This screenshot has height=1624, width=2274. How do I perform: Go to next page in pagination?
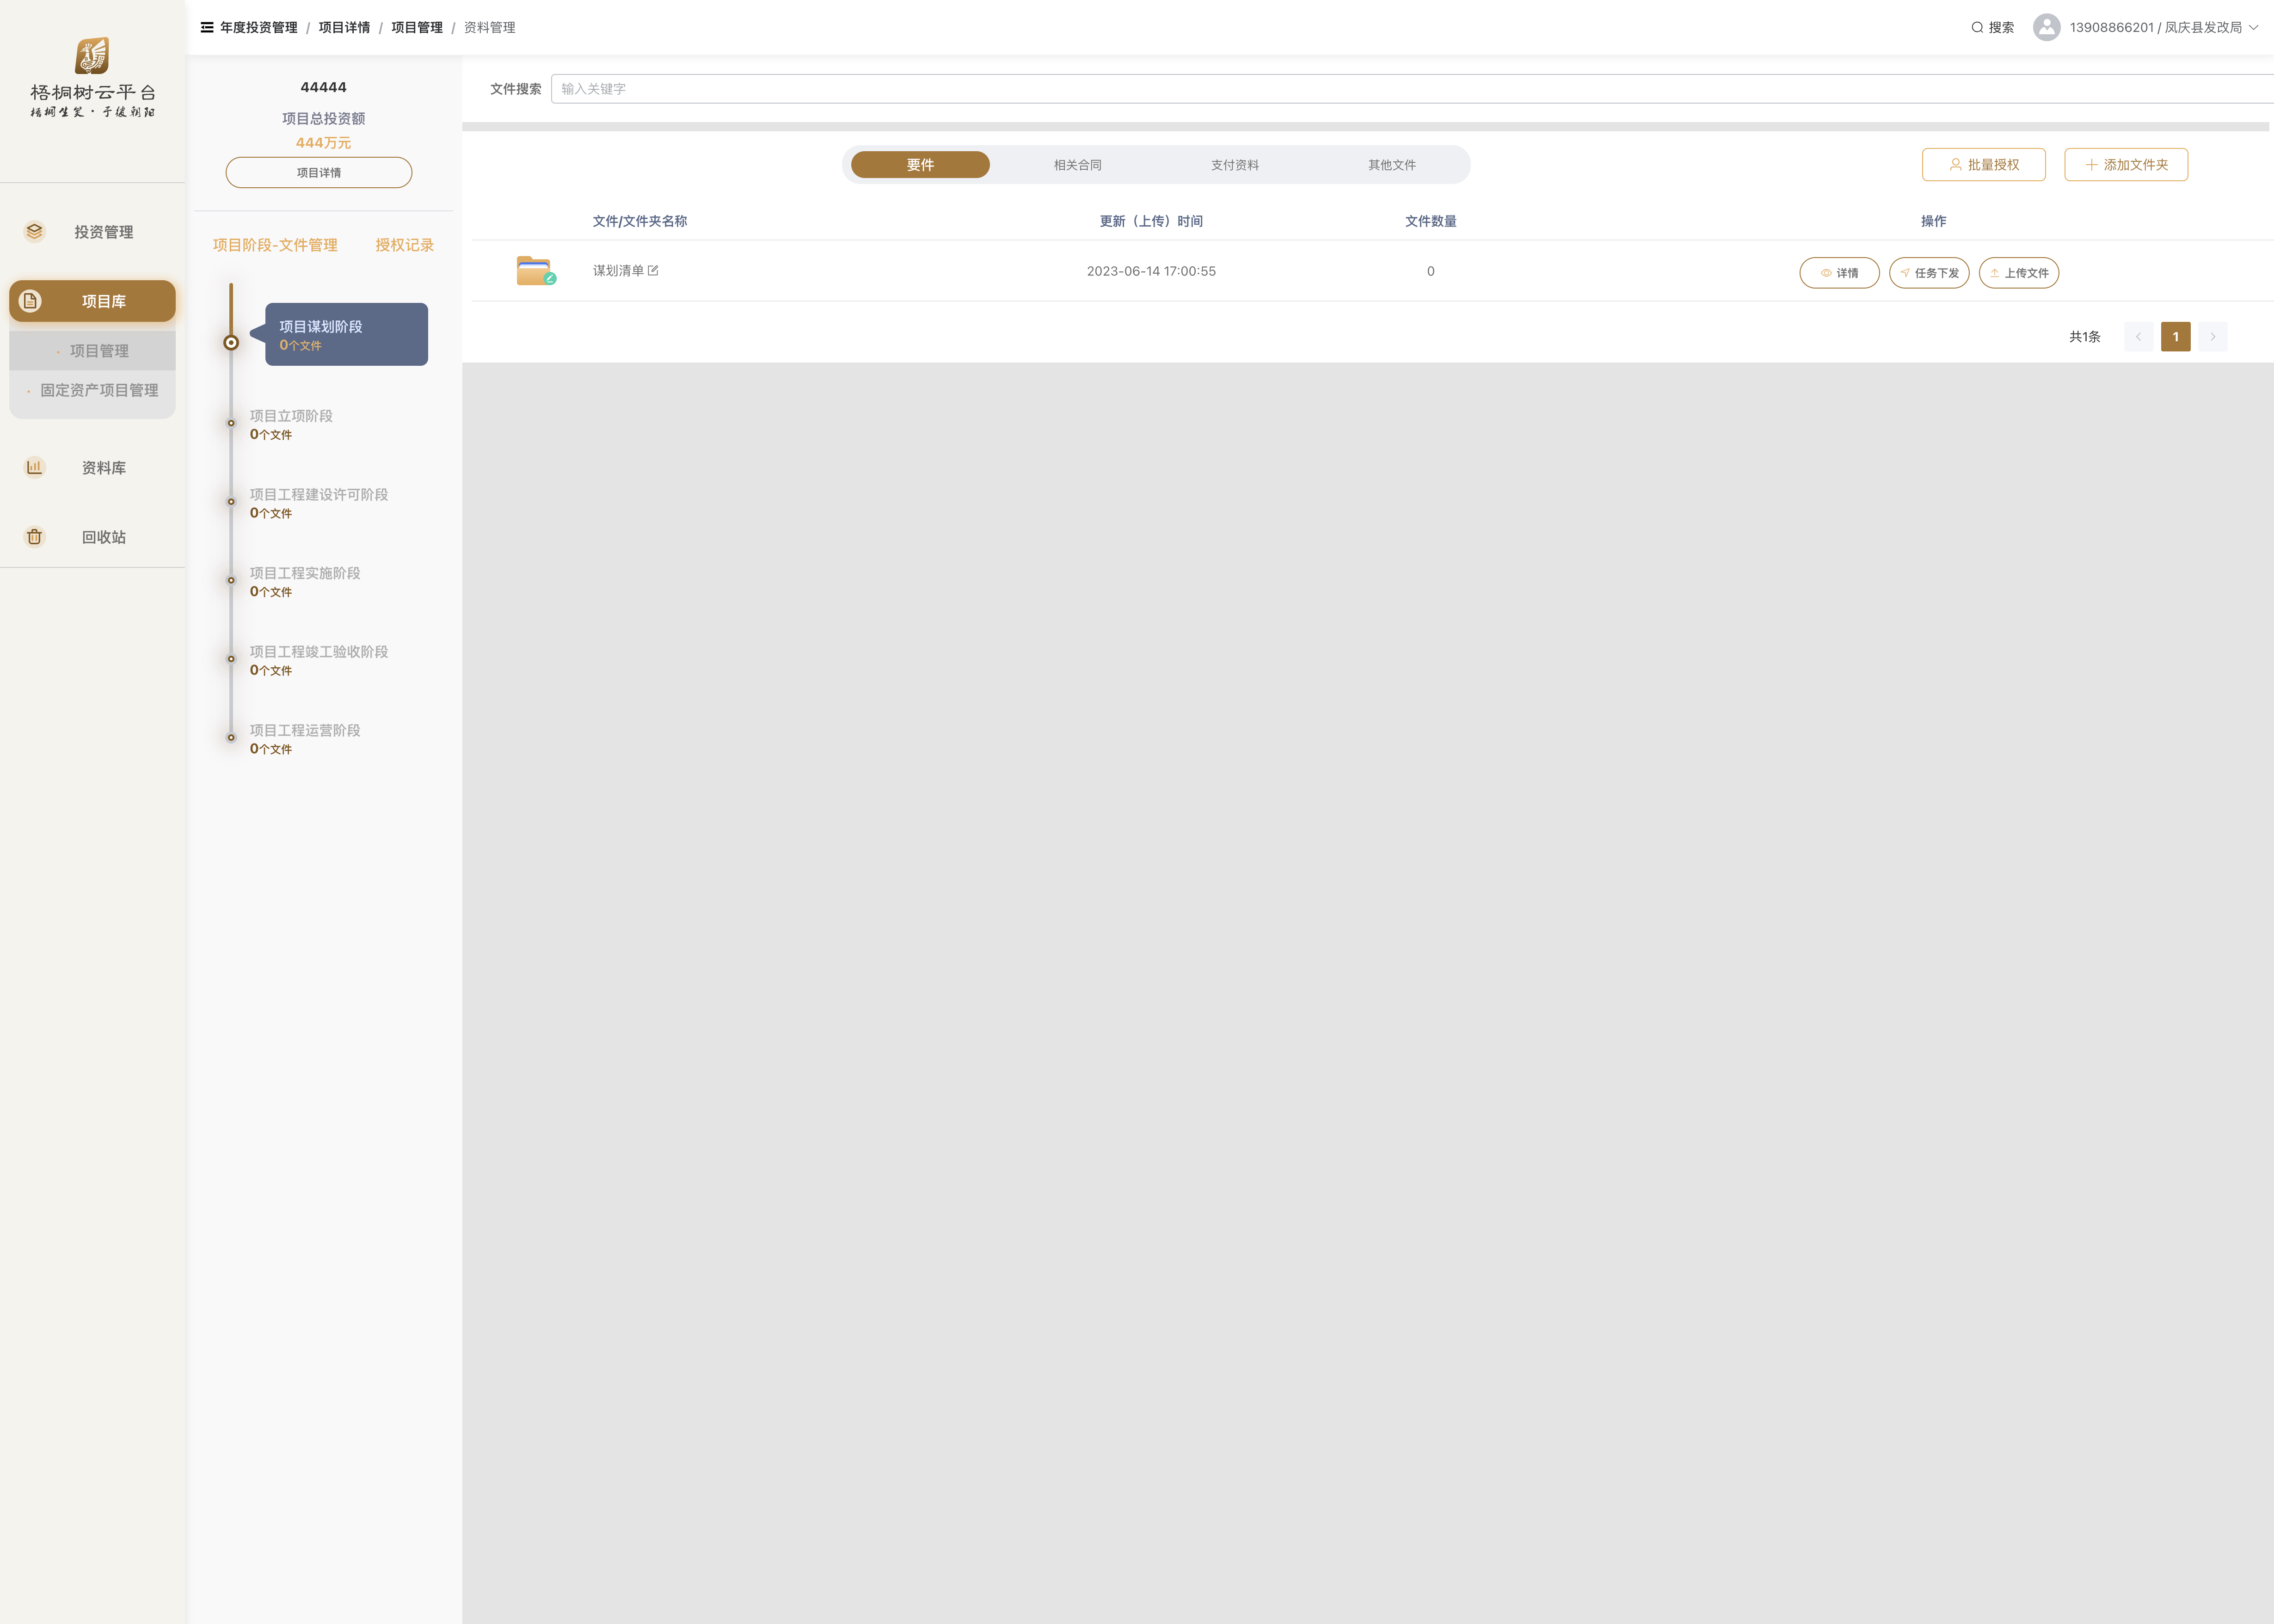tap(2213, 337)
